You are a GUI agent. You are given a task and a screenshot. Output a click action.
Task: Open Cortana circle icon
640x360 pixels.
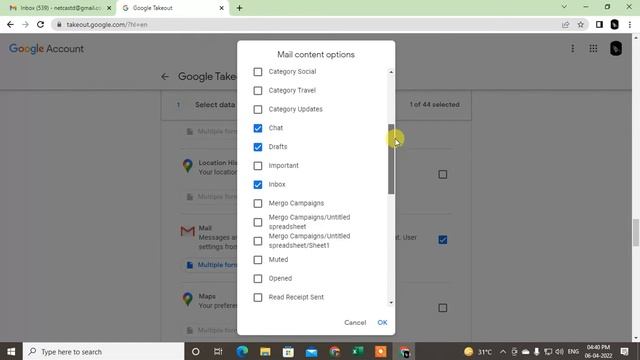tap(196, 351)
